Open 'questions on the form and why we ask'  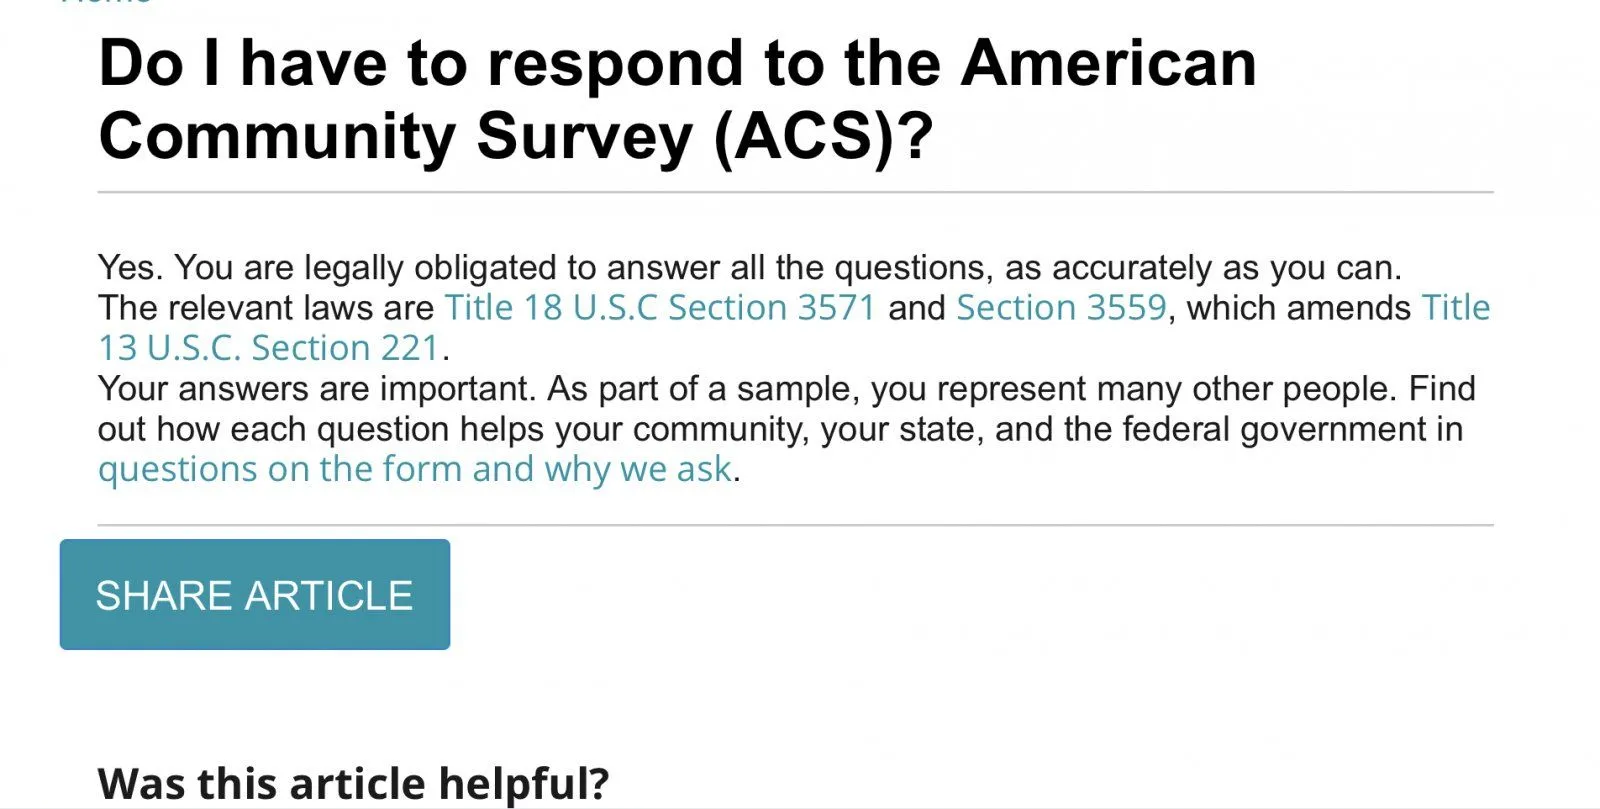tap(414, 469)
